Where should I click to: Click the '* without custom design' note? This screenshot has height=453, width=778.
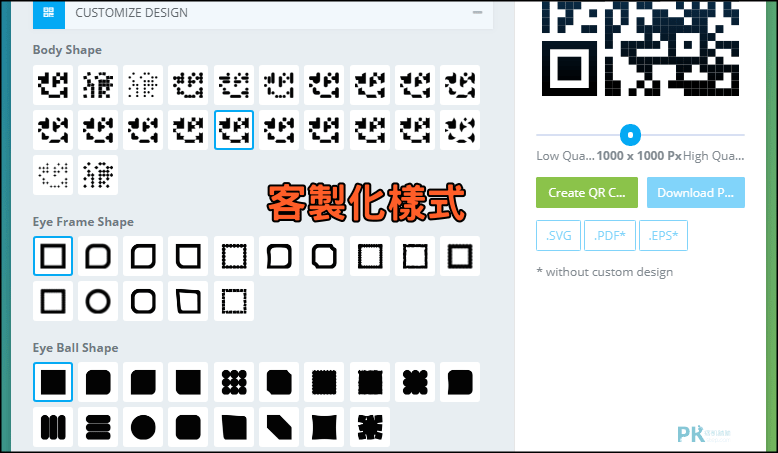[605, 272]
